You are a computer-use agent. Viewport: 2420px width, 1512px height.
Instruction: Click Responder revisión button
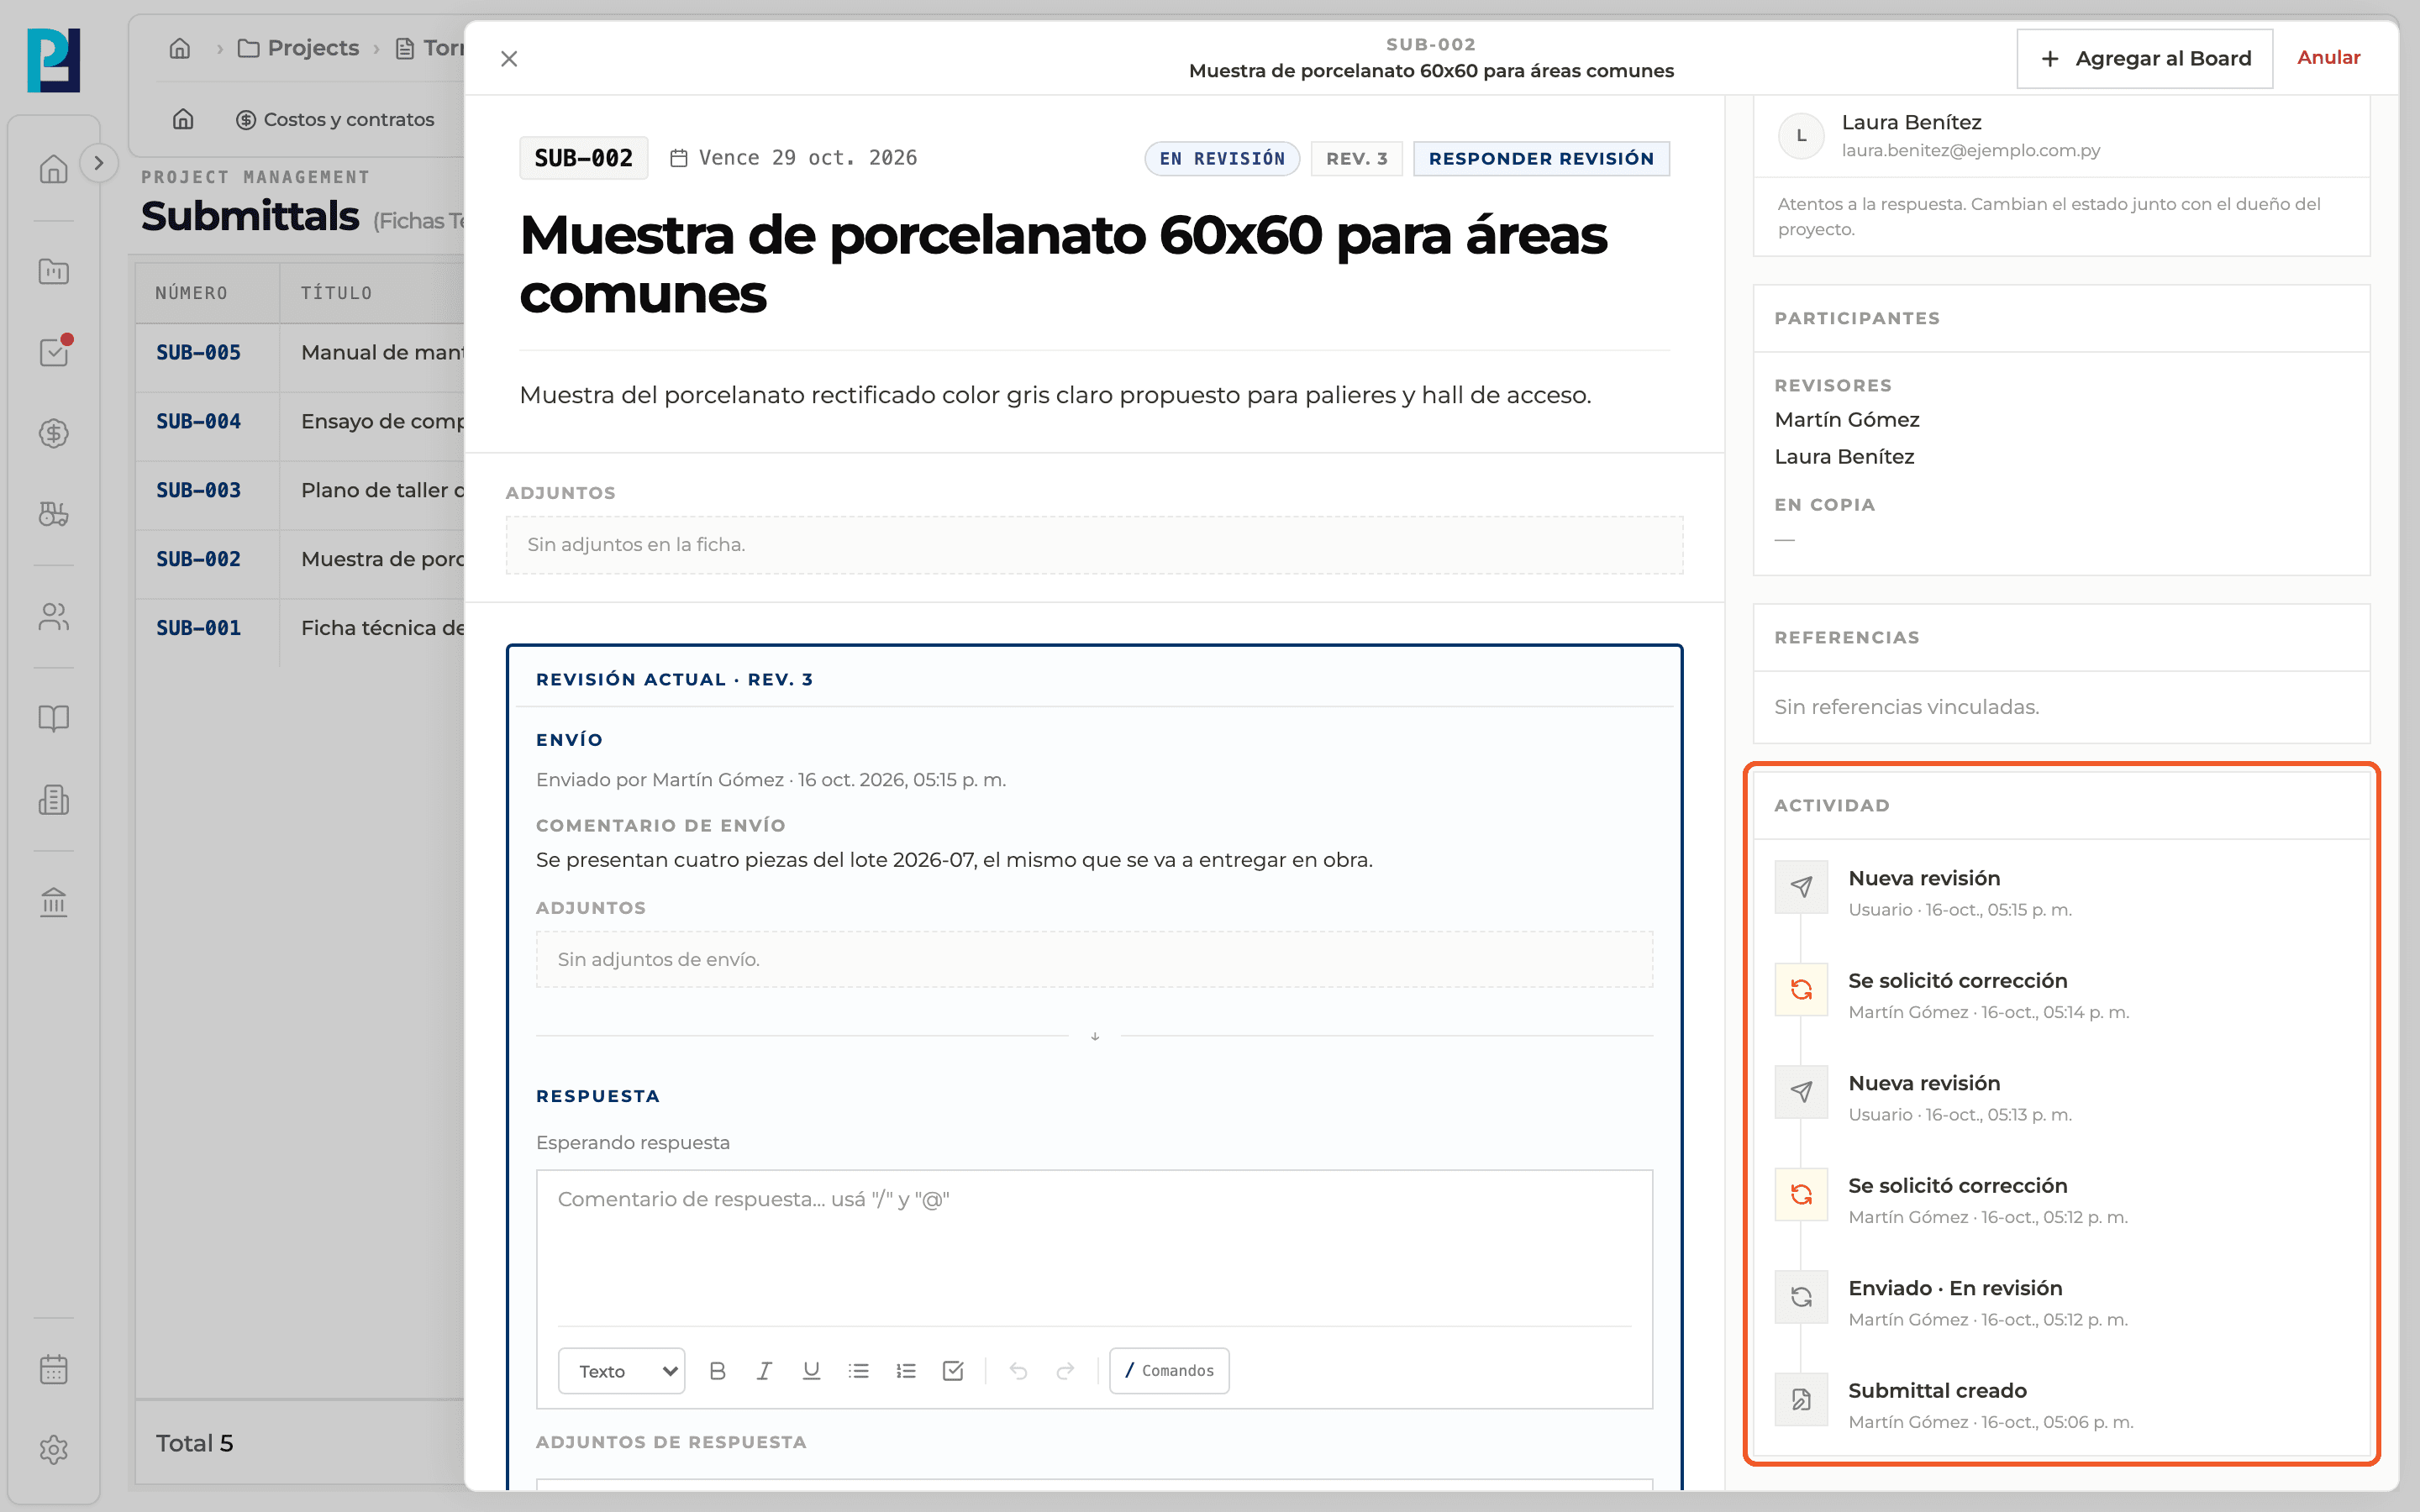(x=1541, y=158)
